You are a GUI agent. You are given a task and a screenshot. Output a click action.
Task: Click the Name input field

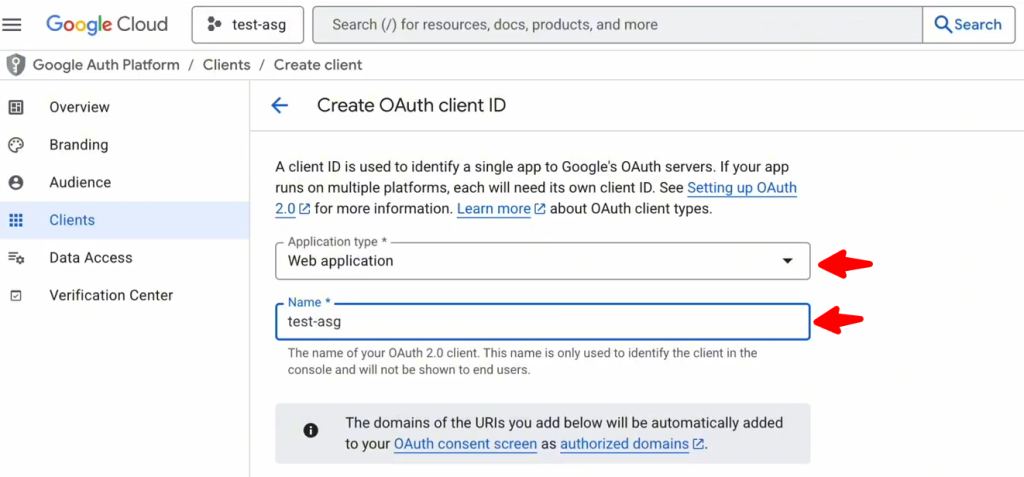pos(540,322)
